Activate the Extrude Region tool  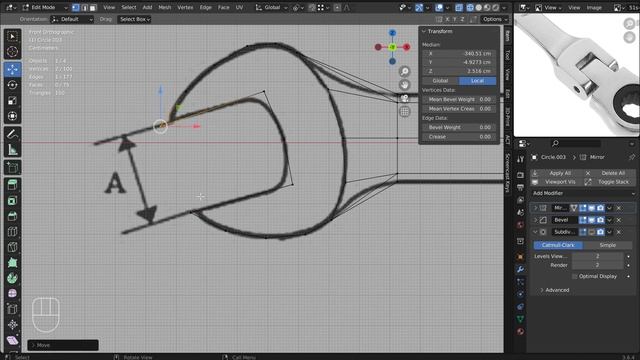tap(12, 185)
